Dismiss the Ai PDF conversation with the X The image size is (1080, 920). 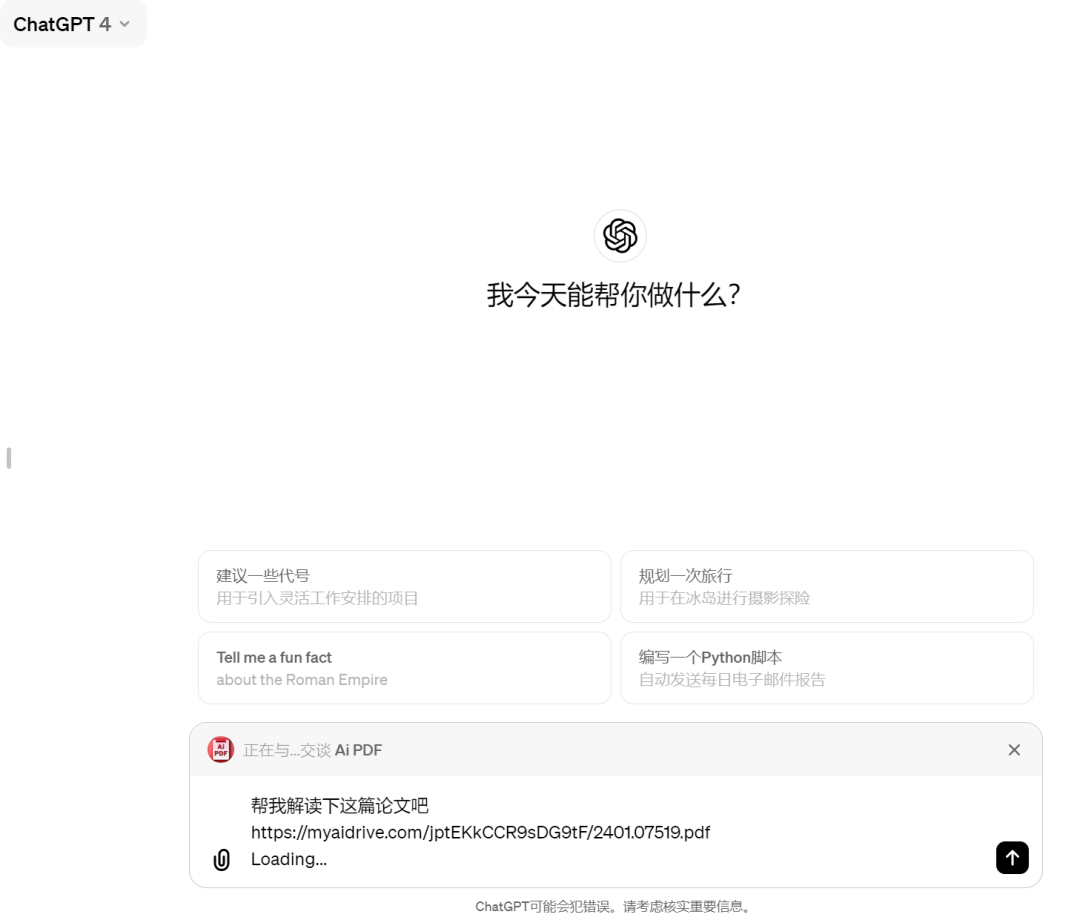click(1014, 750)
